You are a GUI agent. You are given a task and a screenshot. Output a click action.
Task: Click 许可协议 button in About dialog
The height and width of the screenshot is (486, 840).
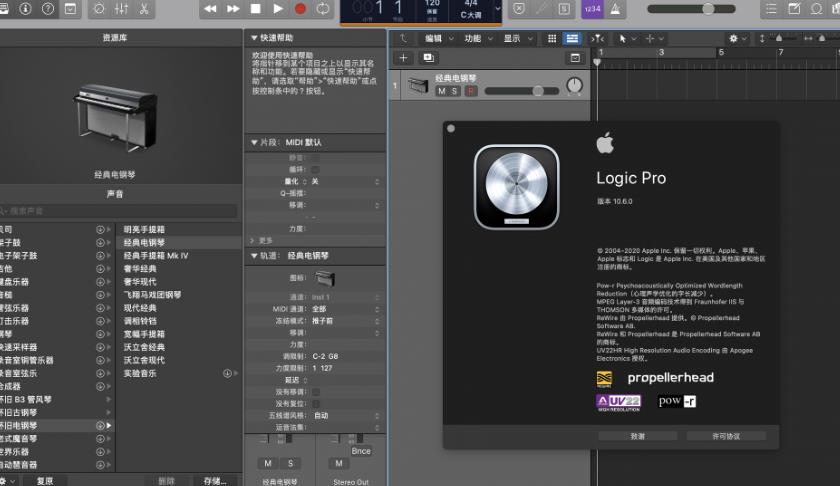[726, 436]
